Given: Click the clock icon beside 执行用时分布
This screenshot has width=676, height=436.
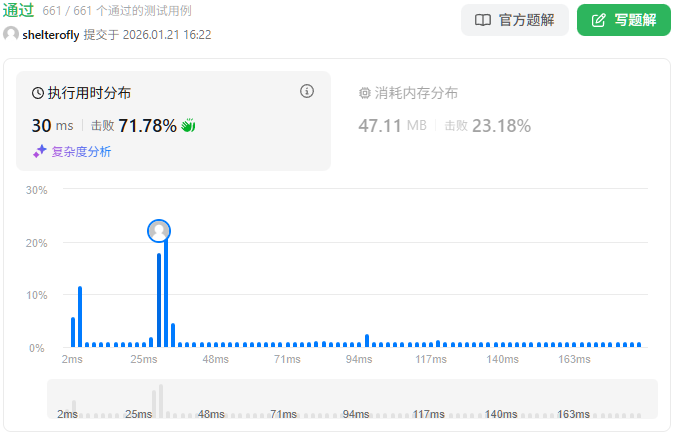Looking at the screenshot, I should 38,93.
